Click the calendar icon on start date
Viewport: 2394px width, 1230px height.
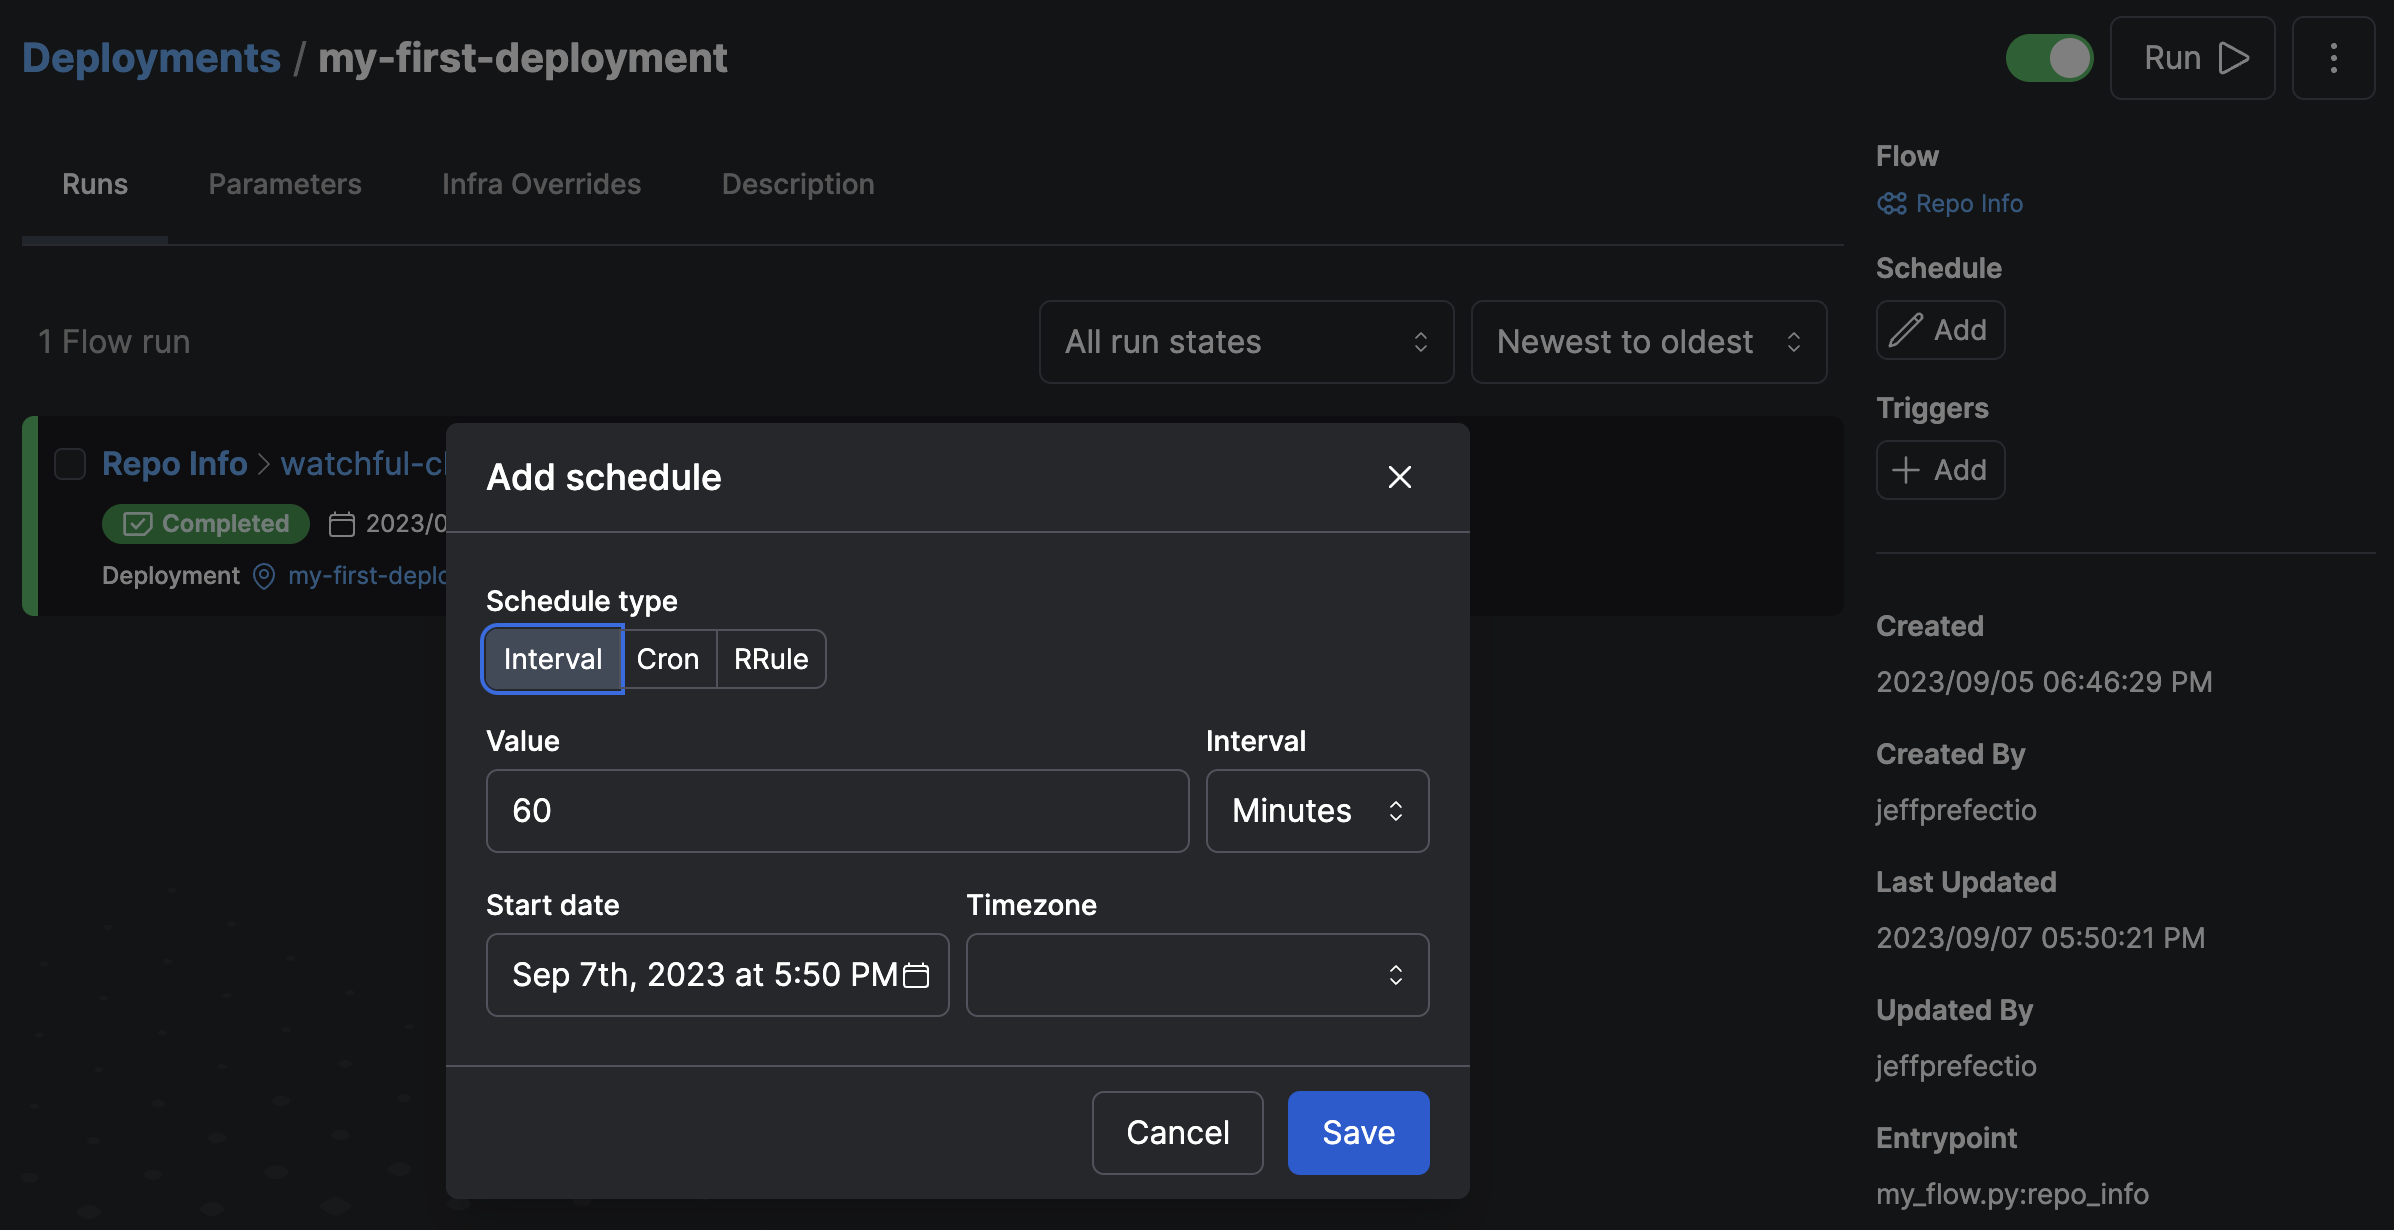point(915,974)
